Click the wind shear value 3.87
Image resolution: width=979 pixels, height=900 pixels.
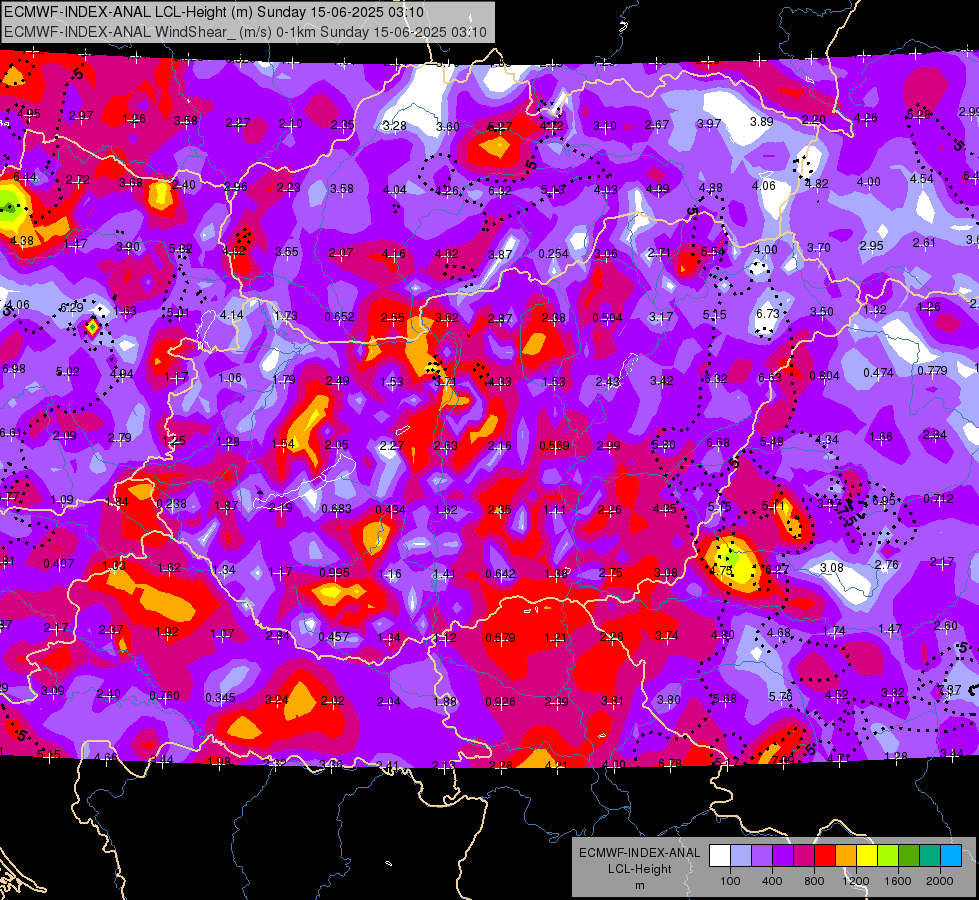500,254
